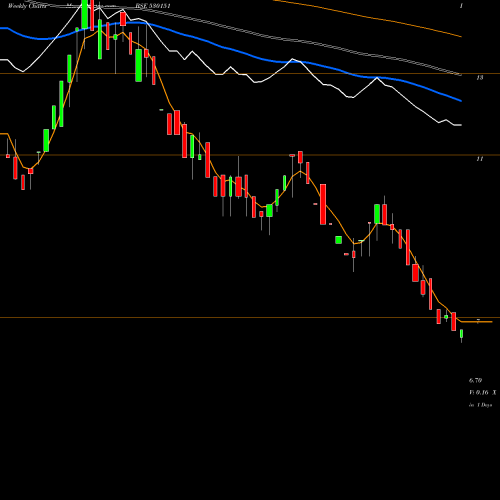Click the 'in 1 Days' text
The height and width of the screenshot is (500, 500).
pos(480,405)
